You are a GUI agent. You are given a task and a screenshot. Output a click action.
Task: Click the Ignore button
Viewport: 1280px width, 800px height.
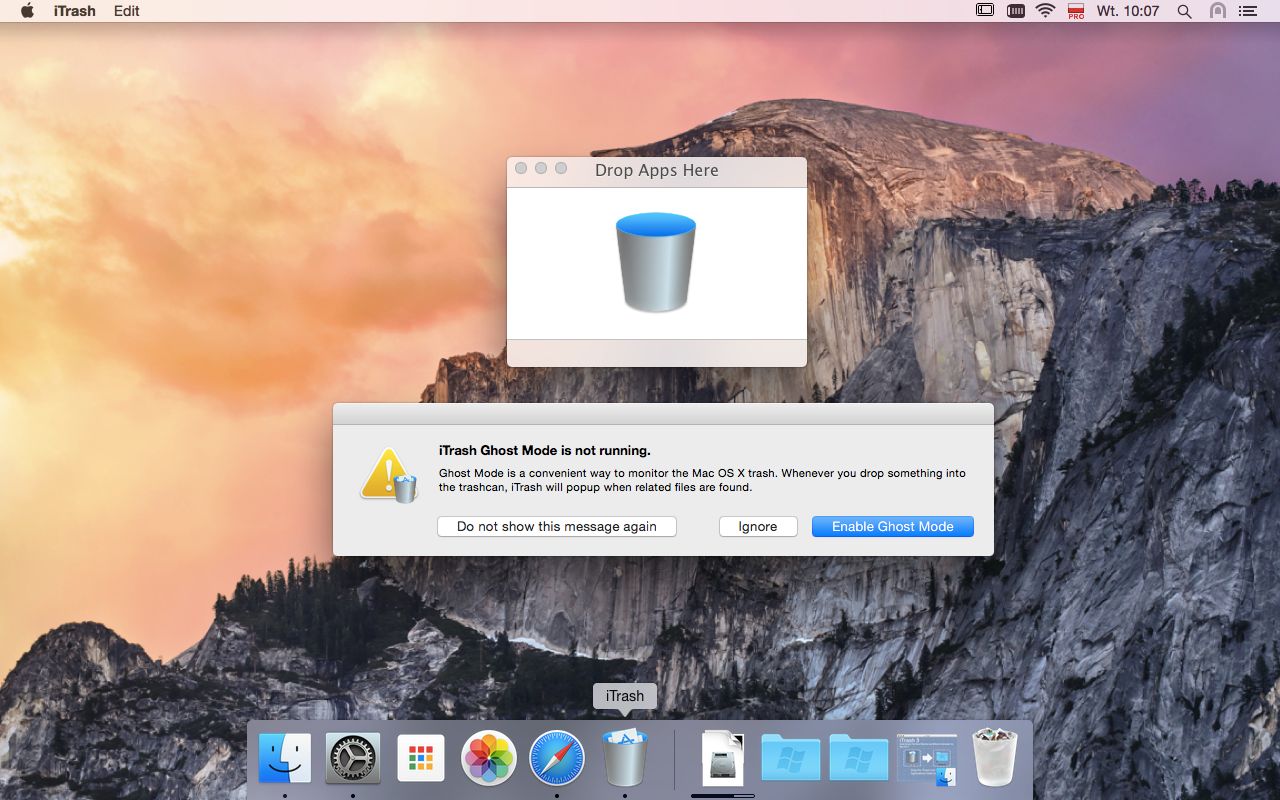[x=758, y=526]
